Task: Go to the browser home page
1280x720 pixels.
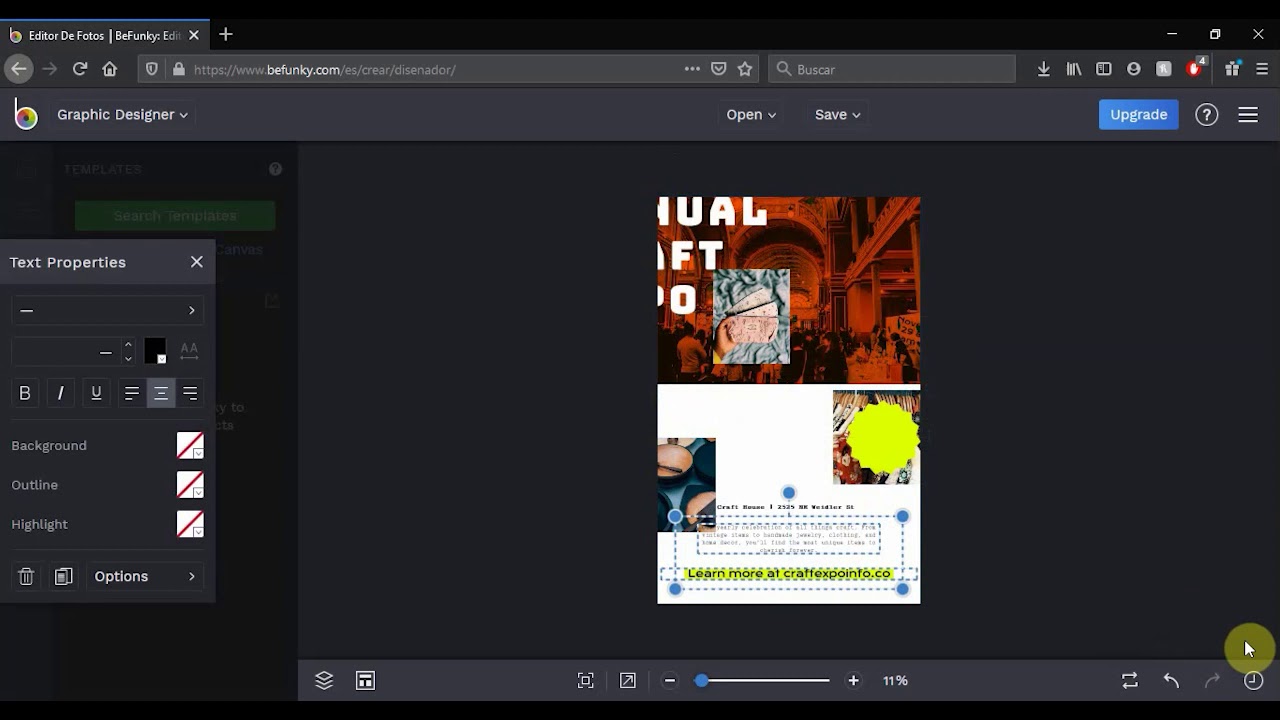Action: coord(110,69)
